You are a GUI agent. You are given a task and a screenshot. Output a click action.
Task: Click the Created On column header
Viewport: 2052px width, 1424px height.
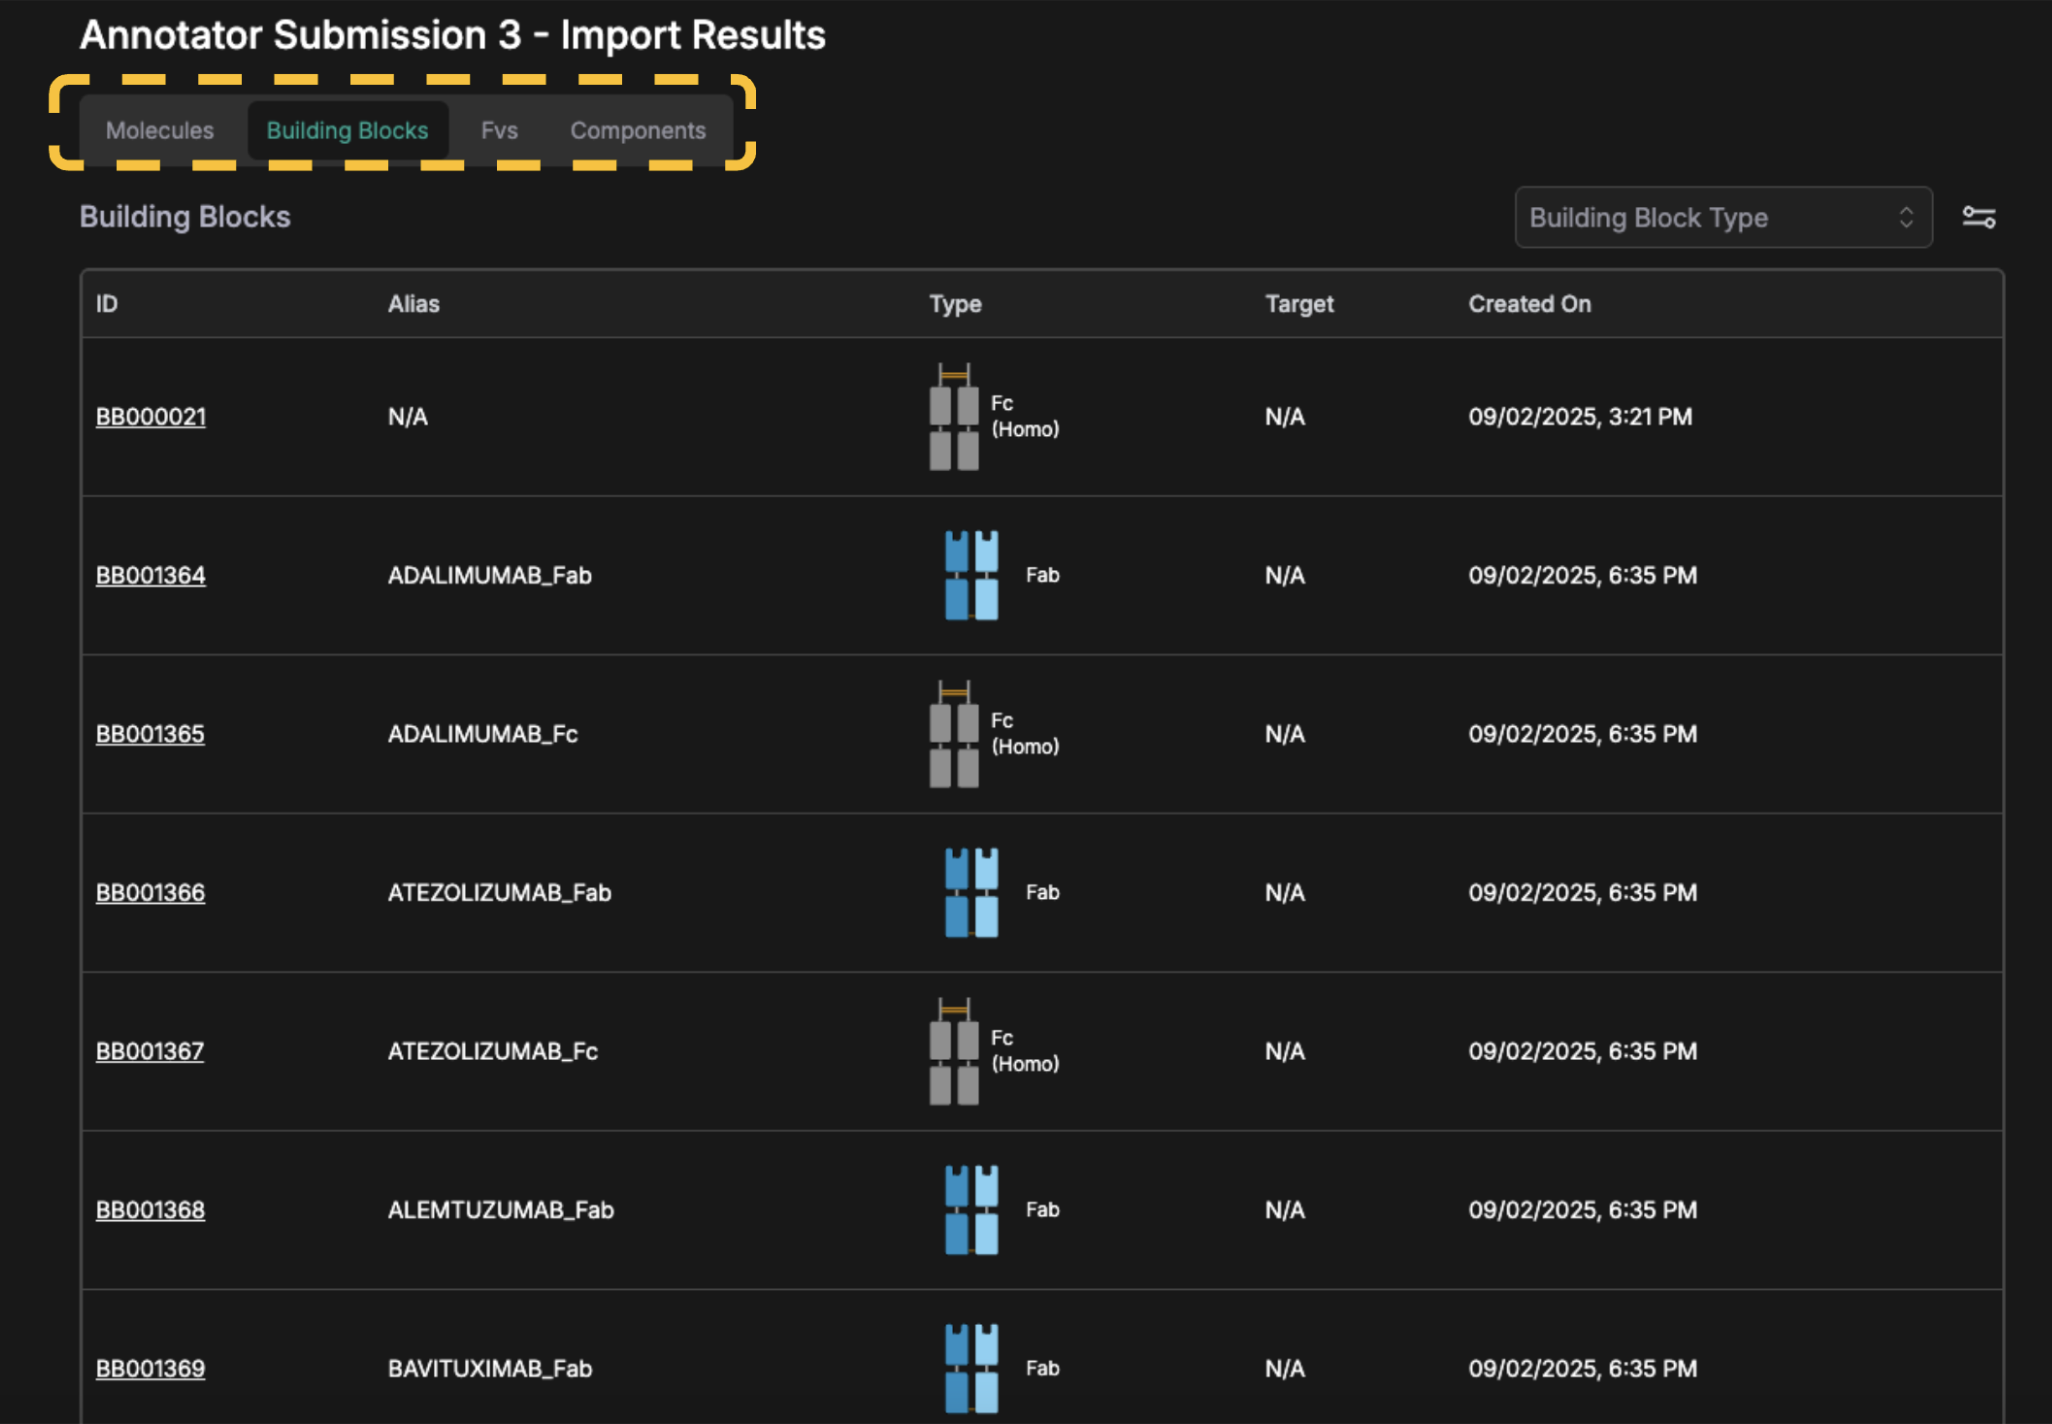[1529, 304]
